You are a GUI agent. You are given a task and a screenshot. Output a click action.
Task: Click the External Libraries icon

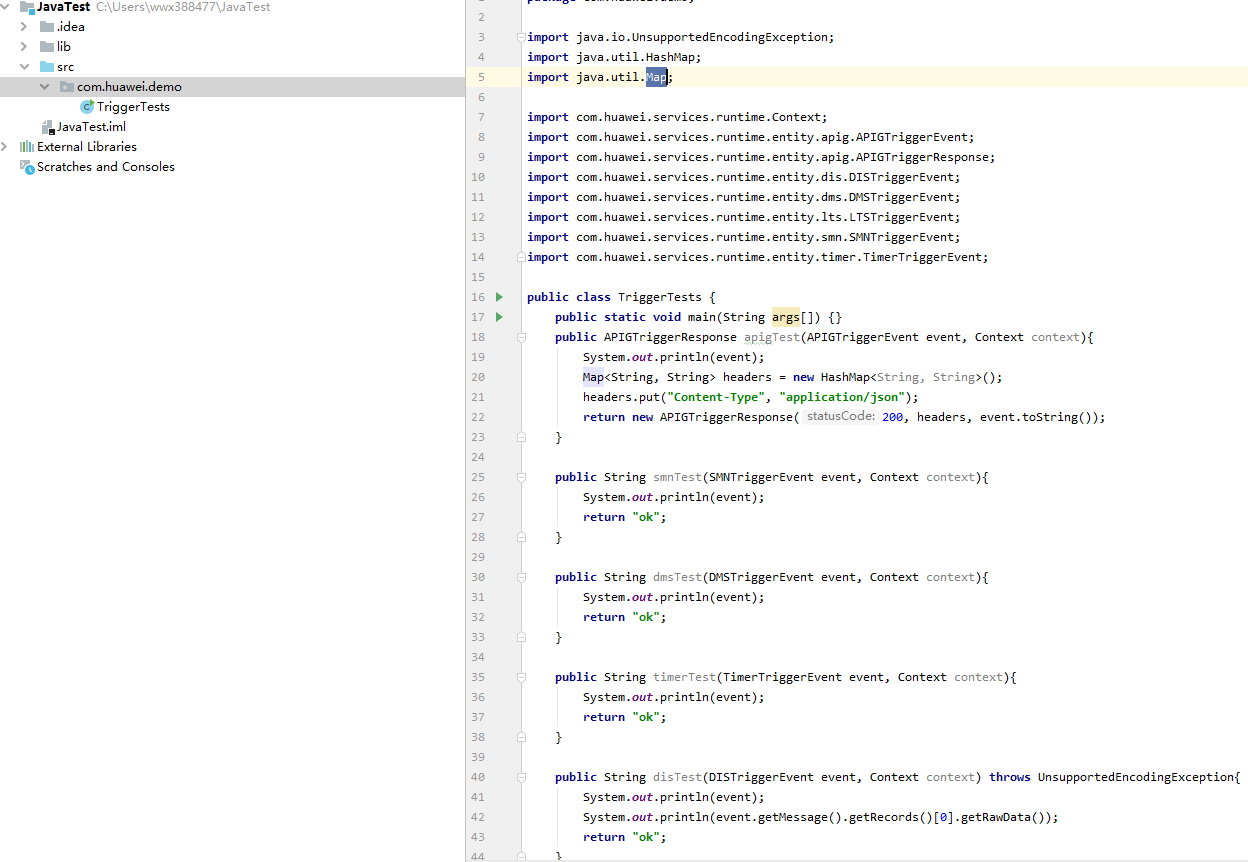coord(27,147)
